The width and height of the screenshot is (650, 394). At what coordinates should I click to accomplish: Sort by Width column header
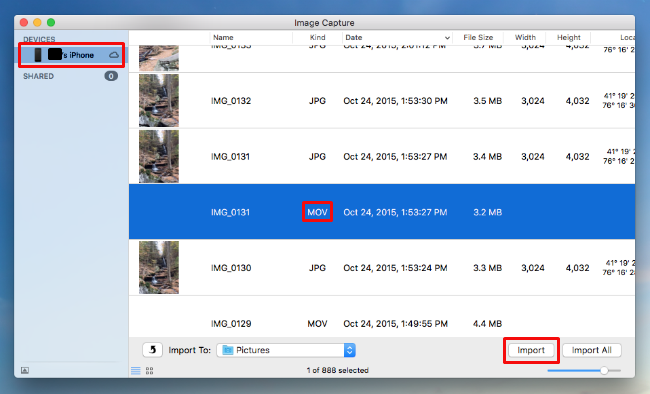[525, 37]
